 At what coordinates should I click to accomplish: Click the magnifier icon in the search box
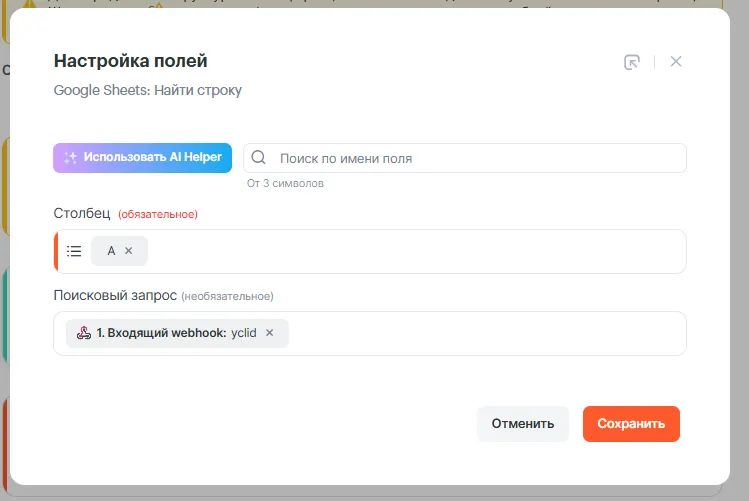259,158
